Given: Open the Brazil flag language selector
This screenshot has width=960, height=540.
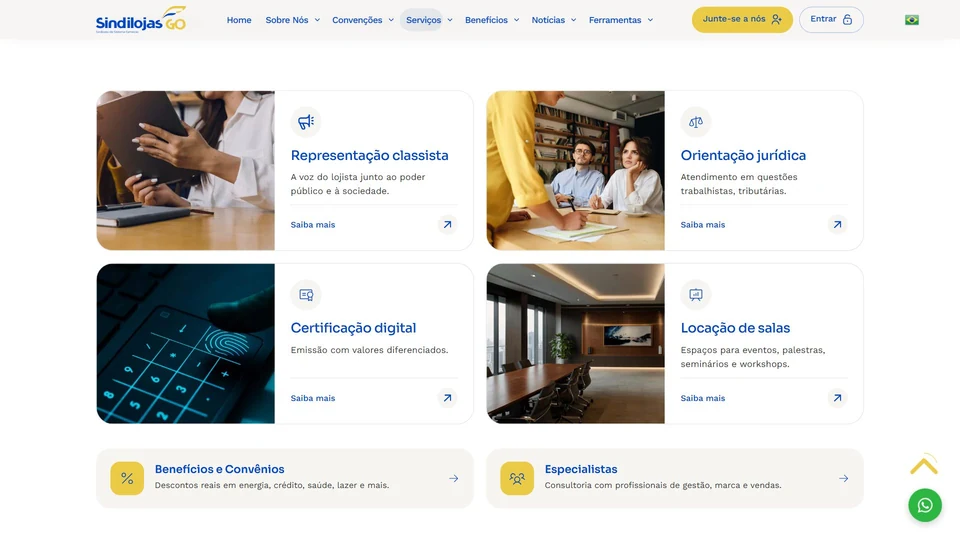Looking at the screenshot, I should pos(912,20).
